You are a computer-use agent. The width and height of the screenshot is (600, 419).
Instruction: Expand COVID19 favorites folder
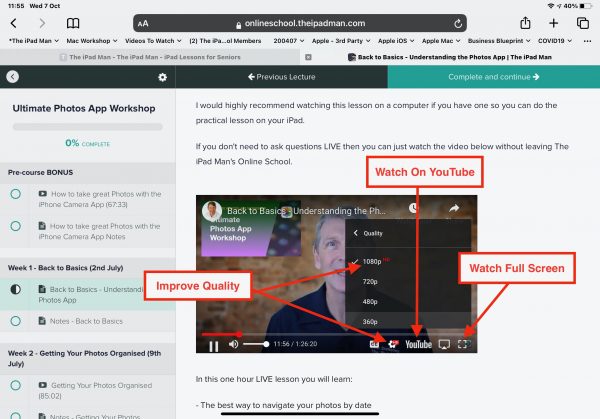pos(555,41)
